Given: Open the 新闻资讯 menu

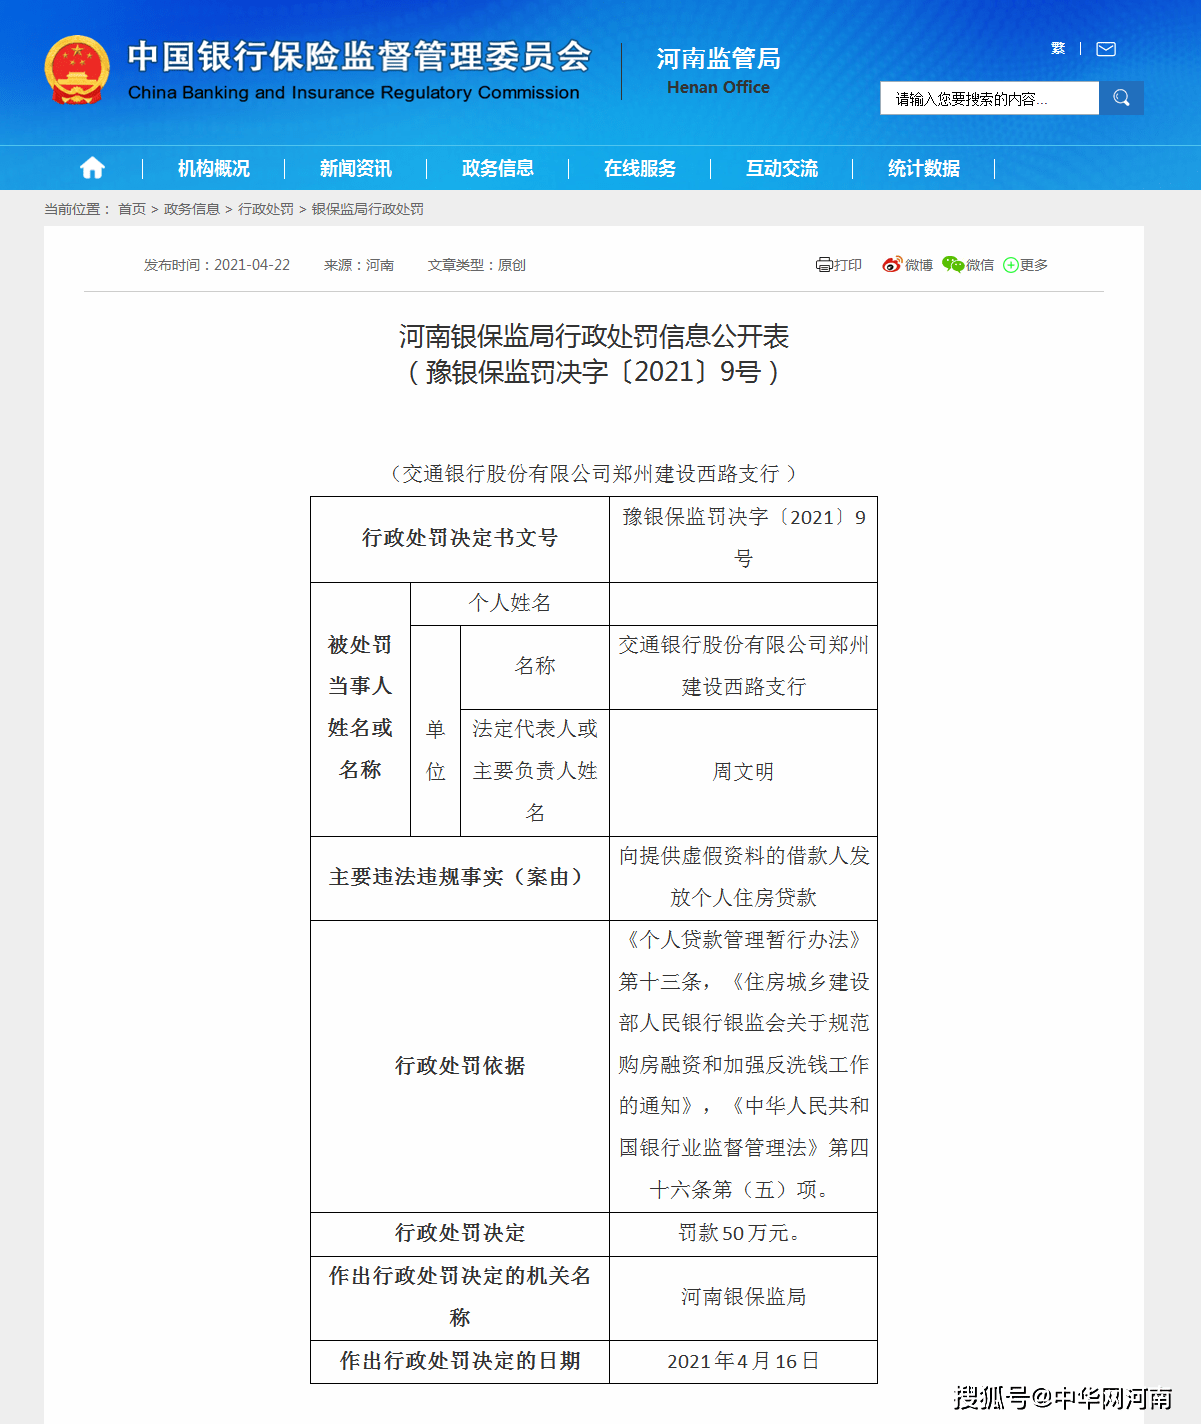Looking at the screenshot, I should click(x=356, y=168).
